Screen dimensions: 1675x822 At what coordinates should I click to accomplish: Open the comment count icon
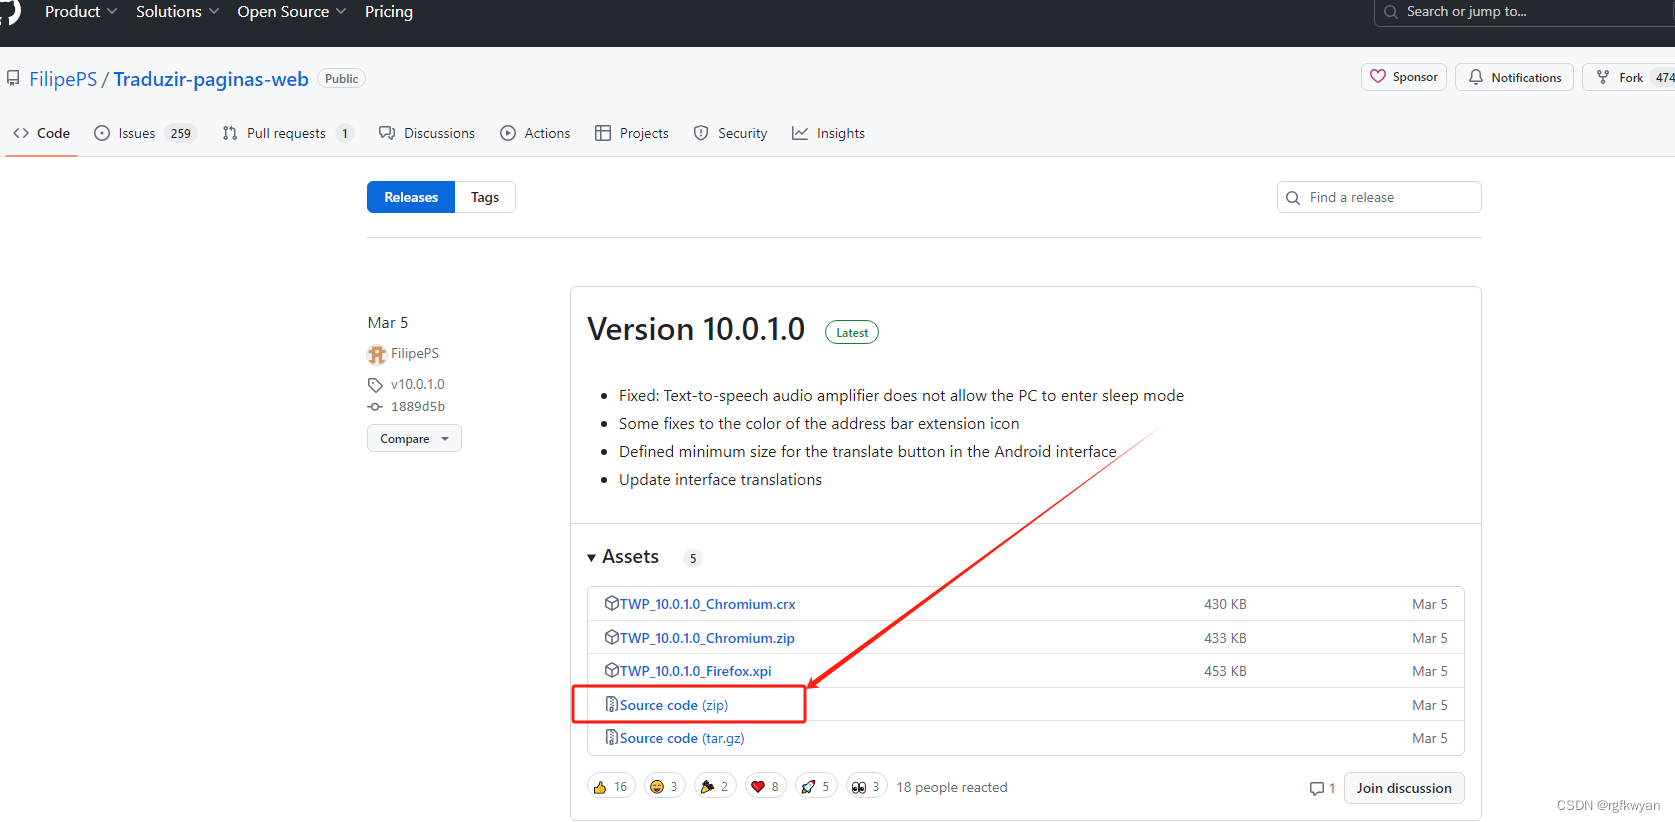[1317, 789]
